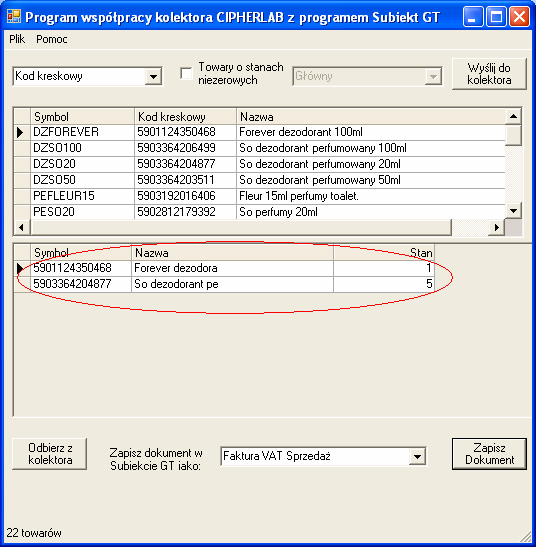
Task: Click the horizontal scrollbar thumb of the products grid
Action: click(x=241, y=227)
